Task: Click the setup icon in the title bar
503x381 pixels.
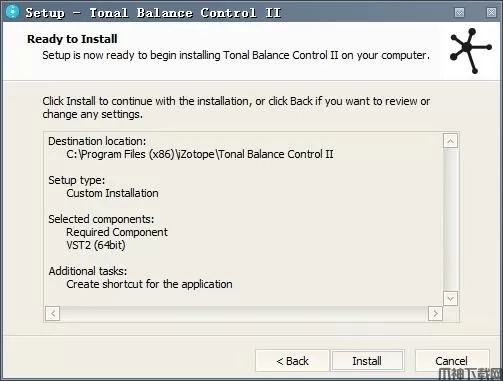Action: (x=12, y=12)
